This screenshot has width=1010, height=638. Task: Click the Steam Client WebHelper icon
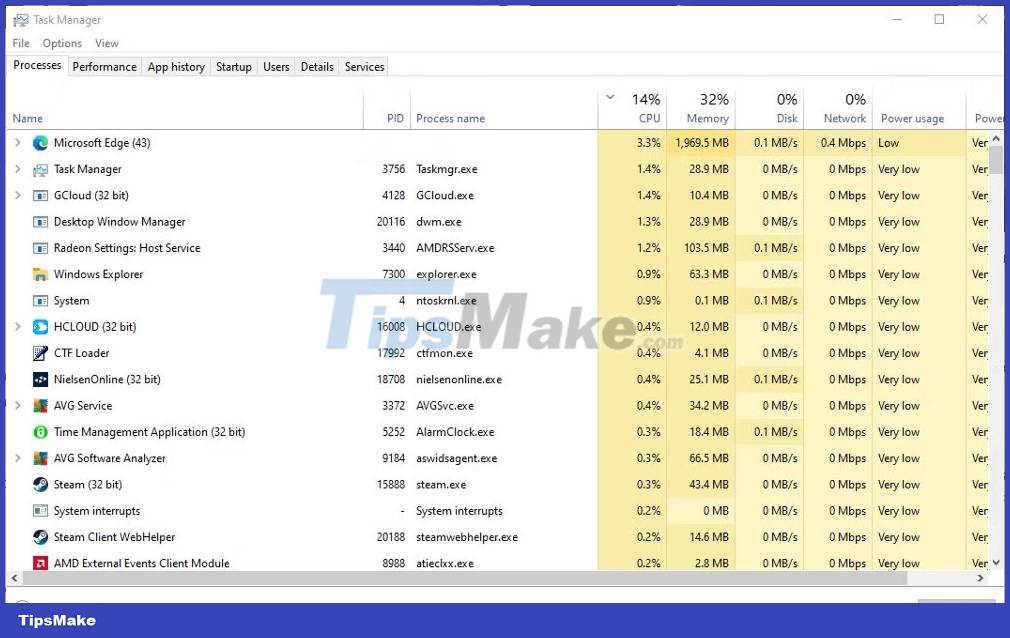pyautogui.click(x=40, y=537)
